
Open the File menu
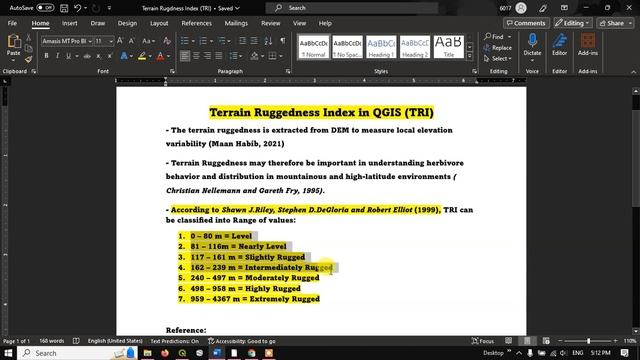[12, 23]
